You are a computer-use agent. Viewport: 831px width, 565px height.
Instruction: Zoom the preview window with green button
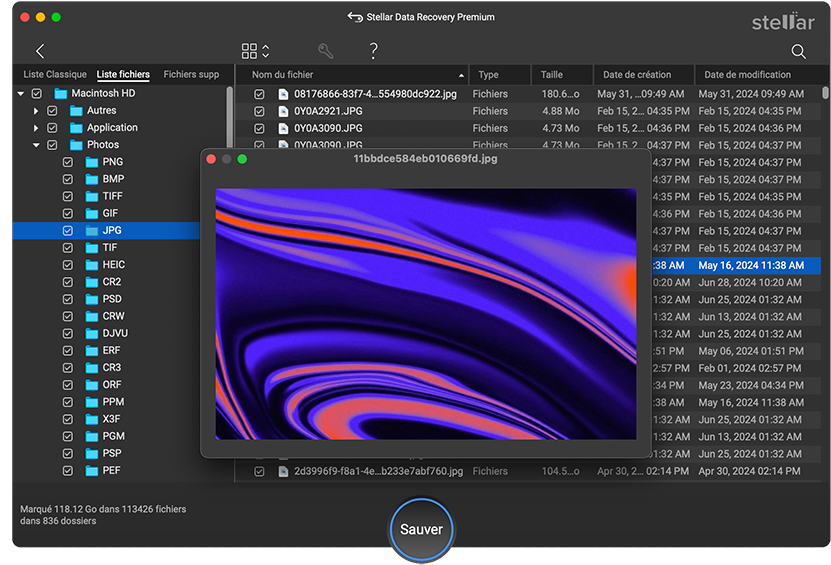pyautogui.click(x=242, y=159)
